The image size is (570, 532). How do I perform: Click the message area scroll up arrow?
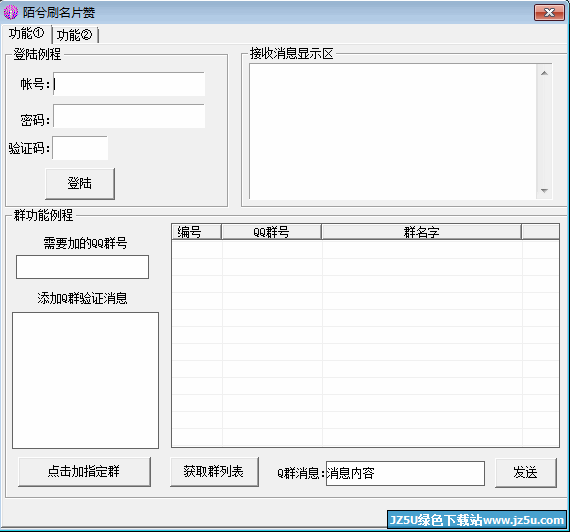544,73
